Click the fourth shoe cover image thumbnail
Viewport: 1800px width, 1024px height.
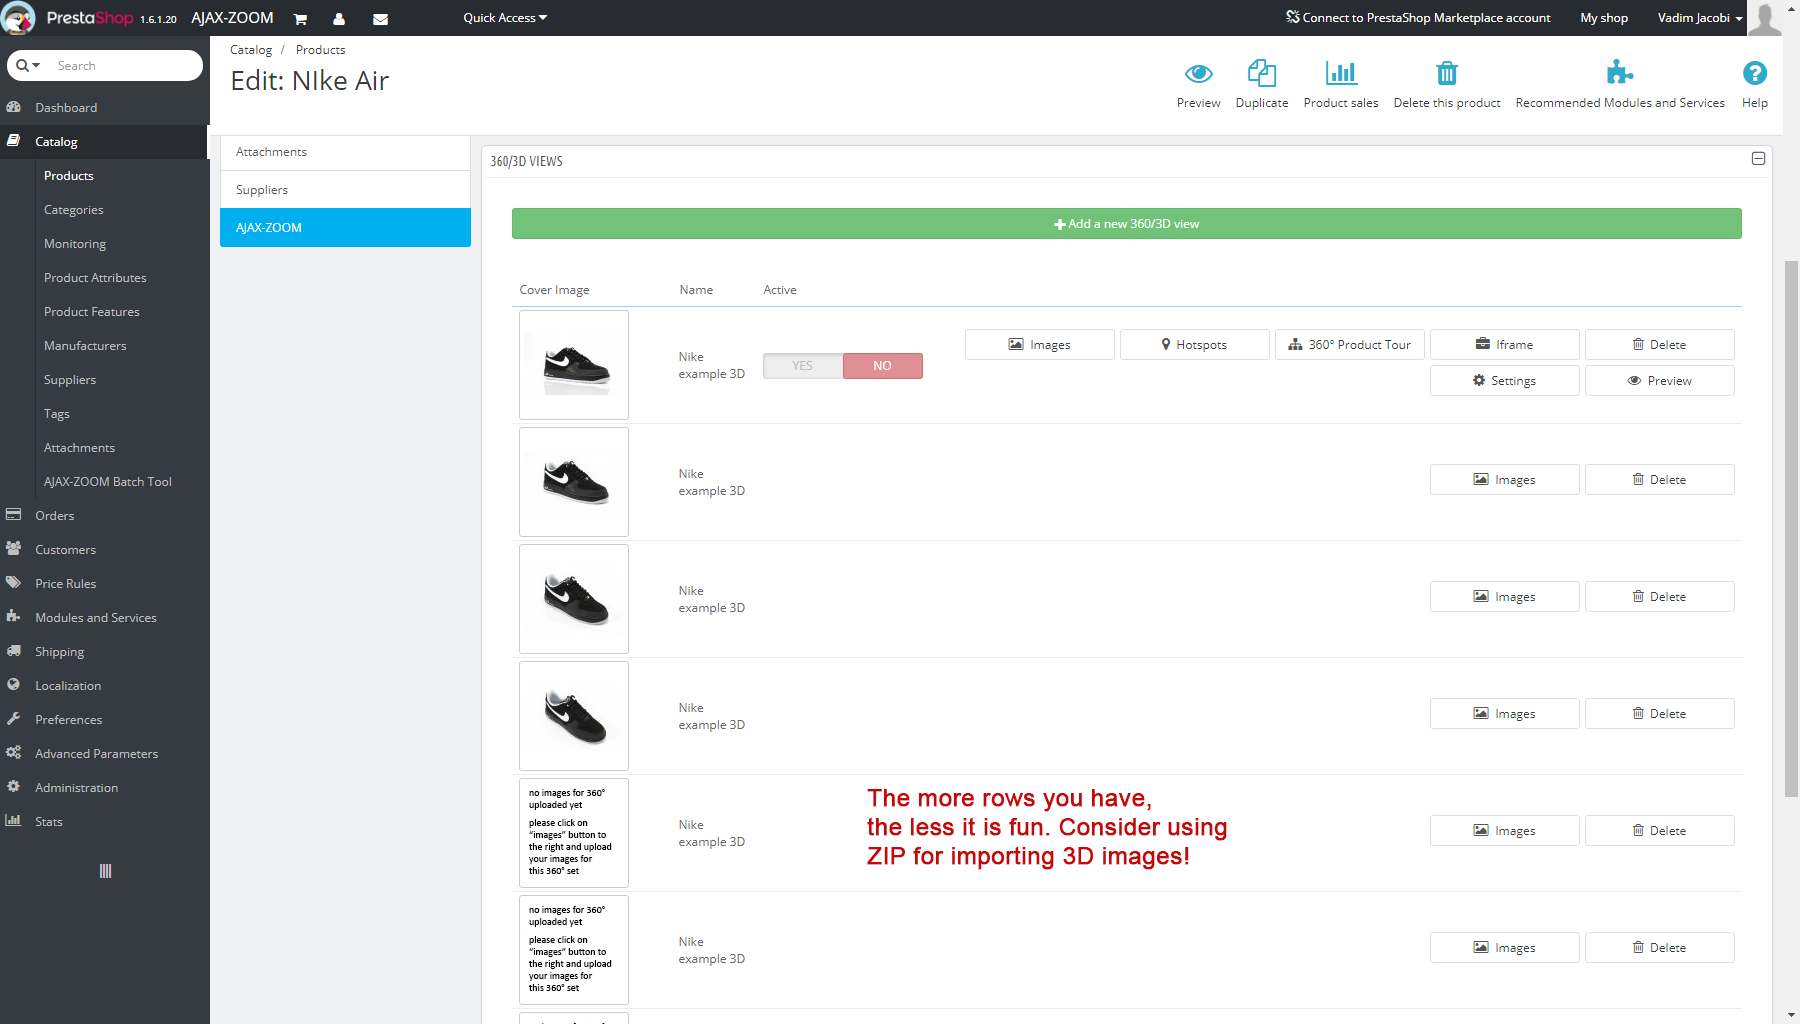click(574, 716)
